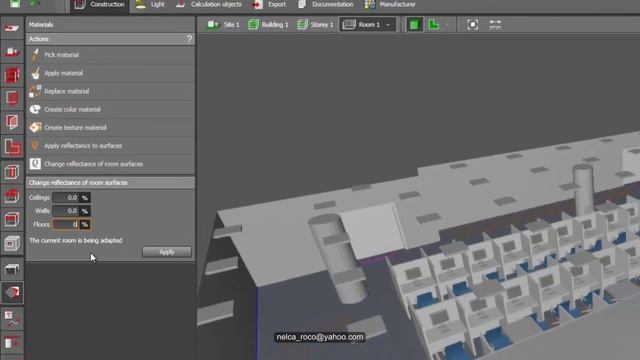Select Apply reflectance to surfaces

click(110, 146)
